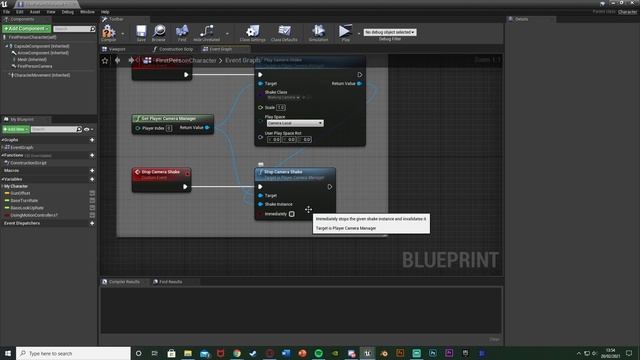
Task: Open the Add Component dropdown
Action: (27, 29)
